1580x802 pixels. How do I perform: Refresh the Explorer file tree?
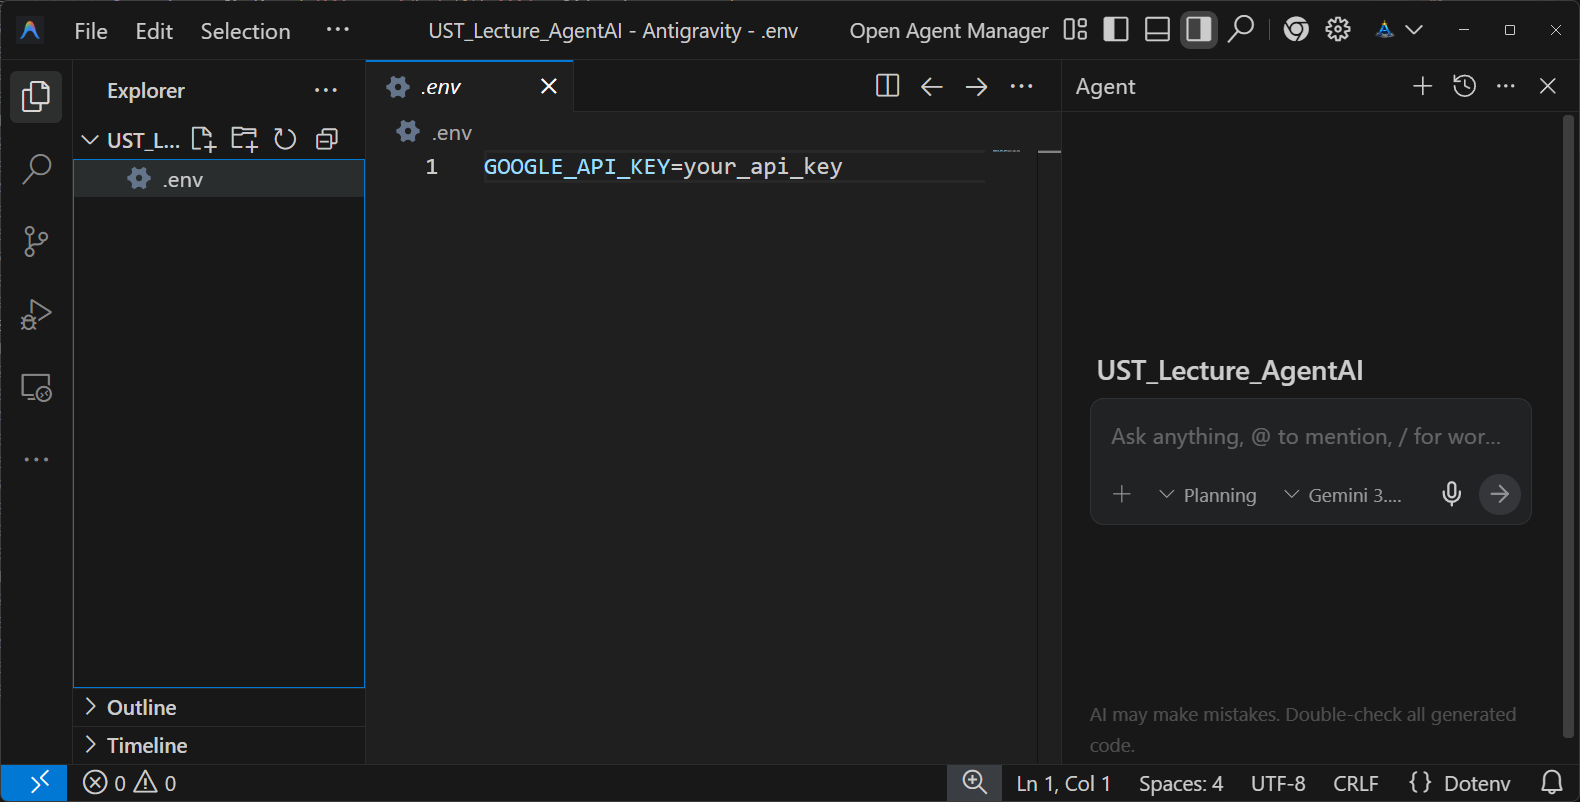285,139
